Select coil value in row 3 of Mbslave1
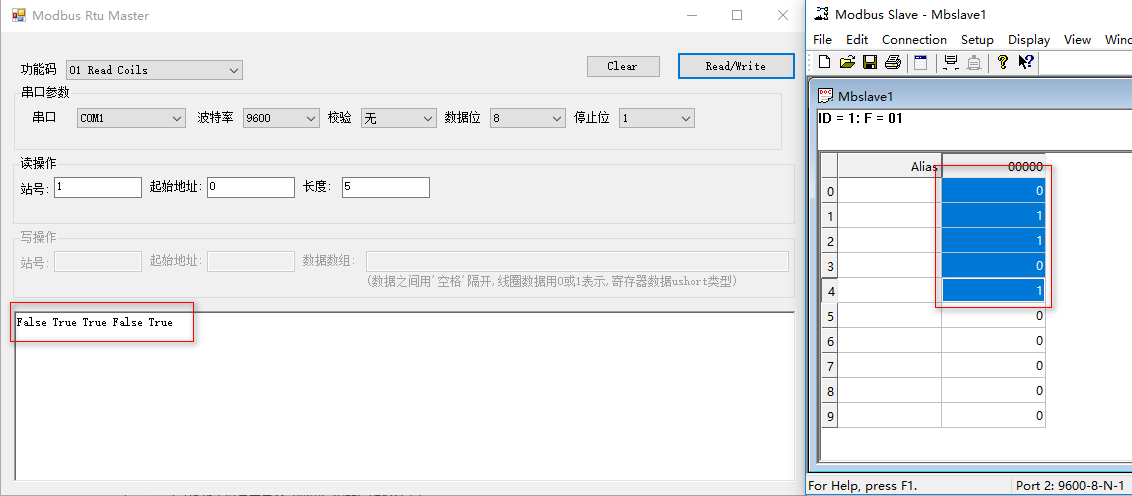1132x496 pixels. 993,266
